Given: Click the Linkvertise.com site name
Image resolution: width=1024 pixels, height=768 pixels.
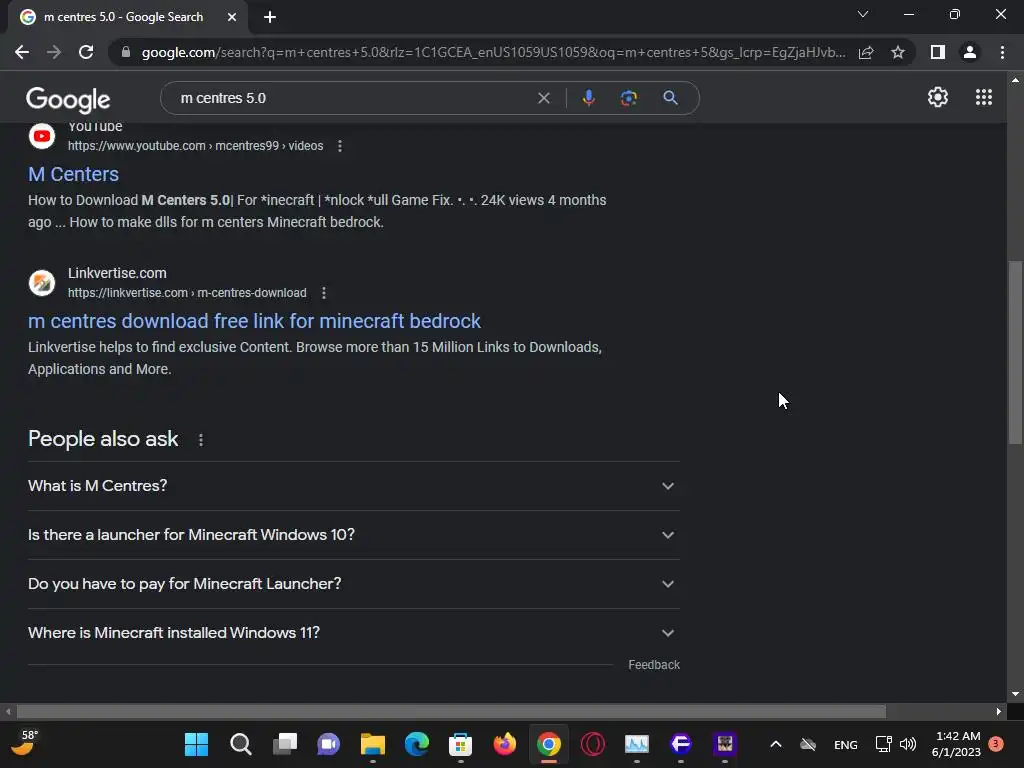Looking at the screenshot, I should pyautogui.click(x=117, y=273).
